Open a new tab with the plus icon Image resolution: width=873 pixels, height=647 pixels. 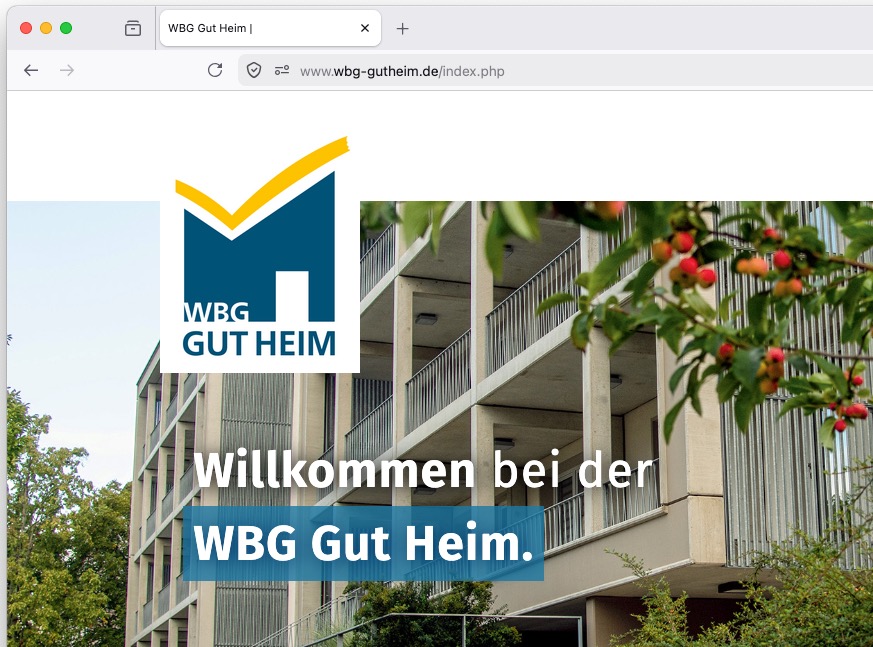402,28
